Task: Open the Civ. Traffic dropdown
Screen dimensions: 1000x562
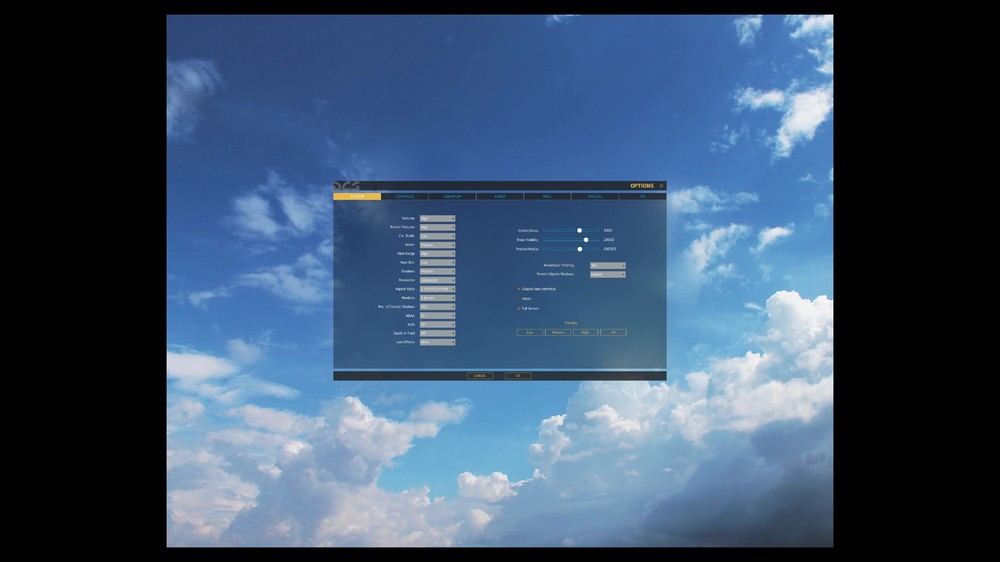Action: (x=438, y=236)
